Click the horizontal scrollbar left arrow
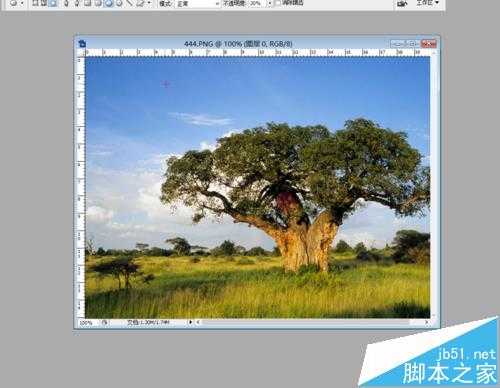This screenshot has height=388, width=500. pyautogui.click(x=198, y=322)
